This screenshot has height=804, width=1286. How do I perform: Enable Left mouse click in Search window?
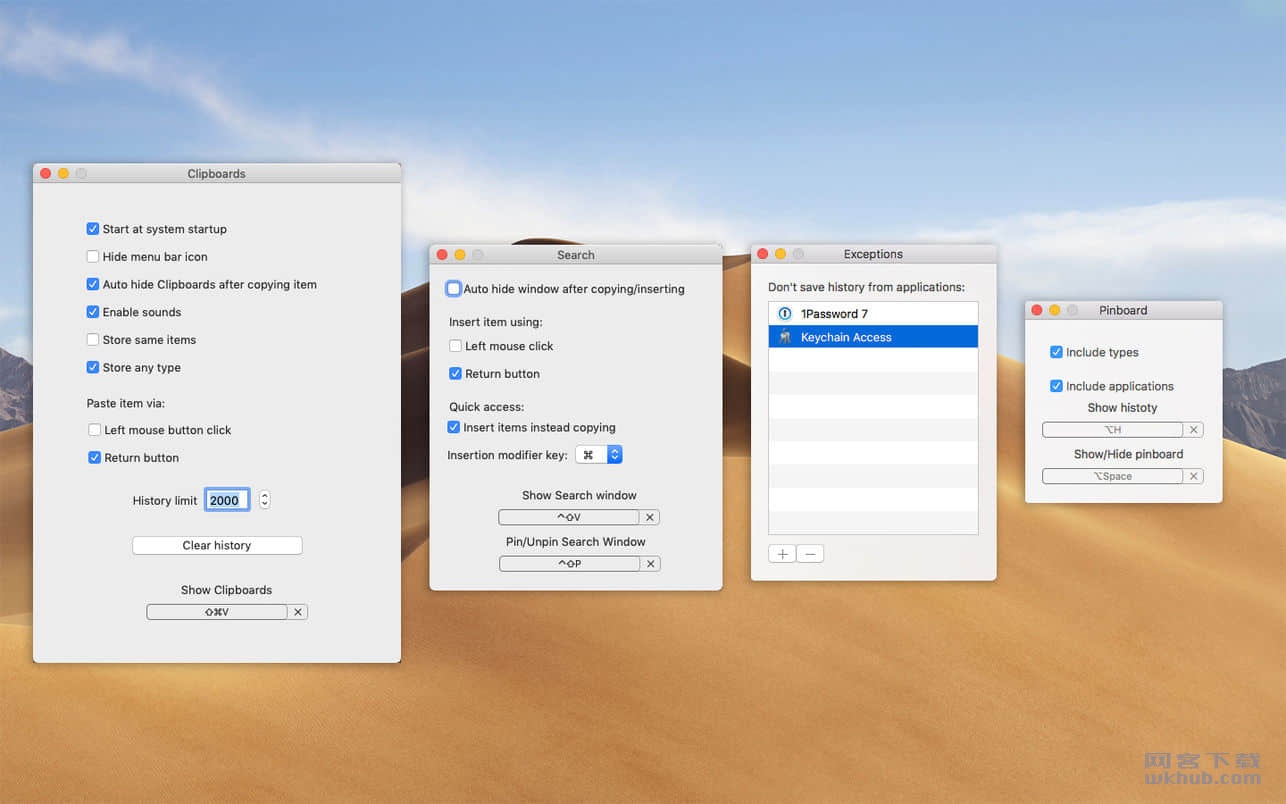(x=456, y=346)
